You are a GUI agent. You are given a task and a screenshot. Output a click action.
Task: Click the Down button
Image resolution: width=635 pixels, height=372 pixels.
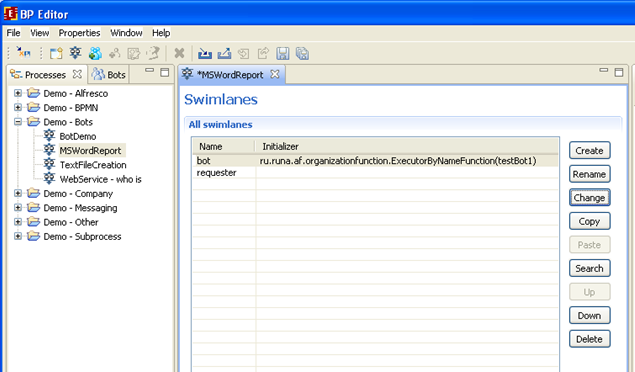(589, 315)
